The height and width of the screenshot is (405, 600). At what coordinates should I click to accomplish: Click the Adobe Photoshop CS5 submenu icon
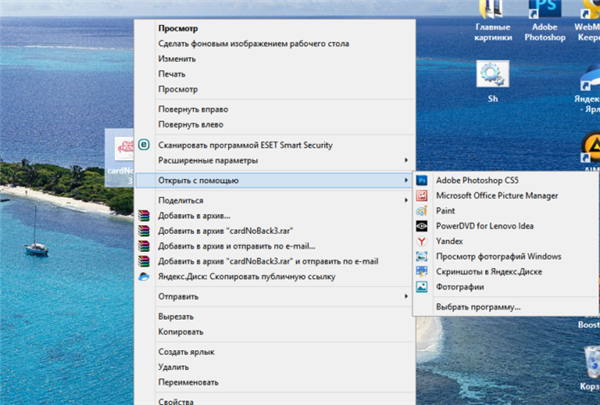(422, 180)
